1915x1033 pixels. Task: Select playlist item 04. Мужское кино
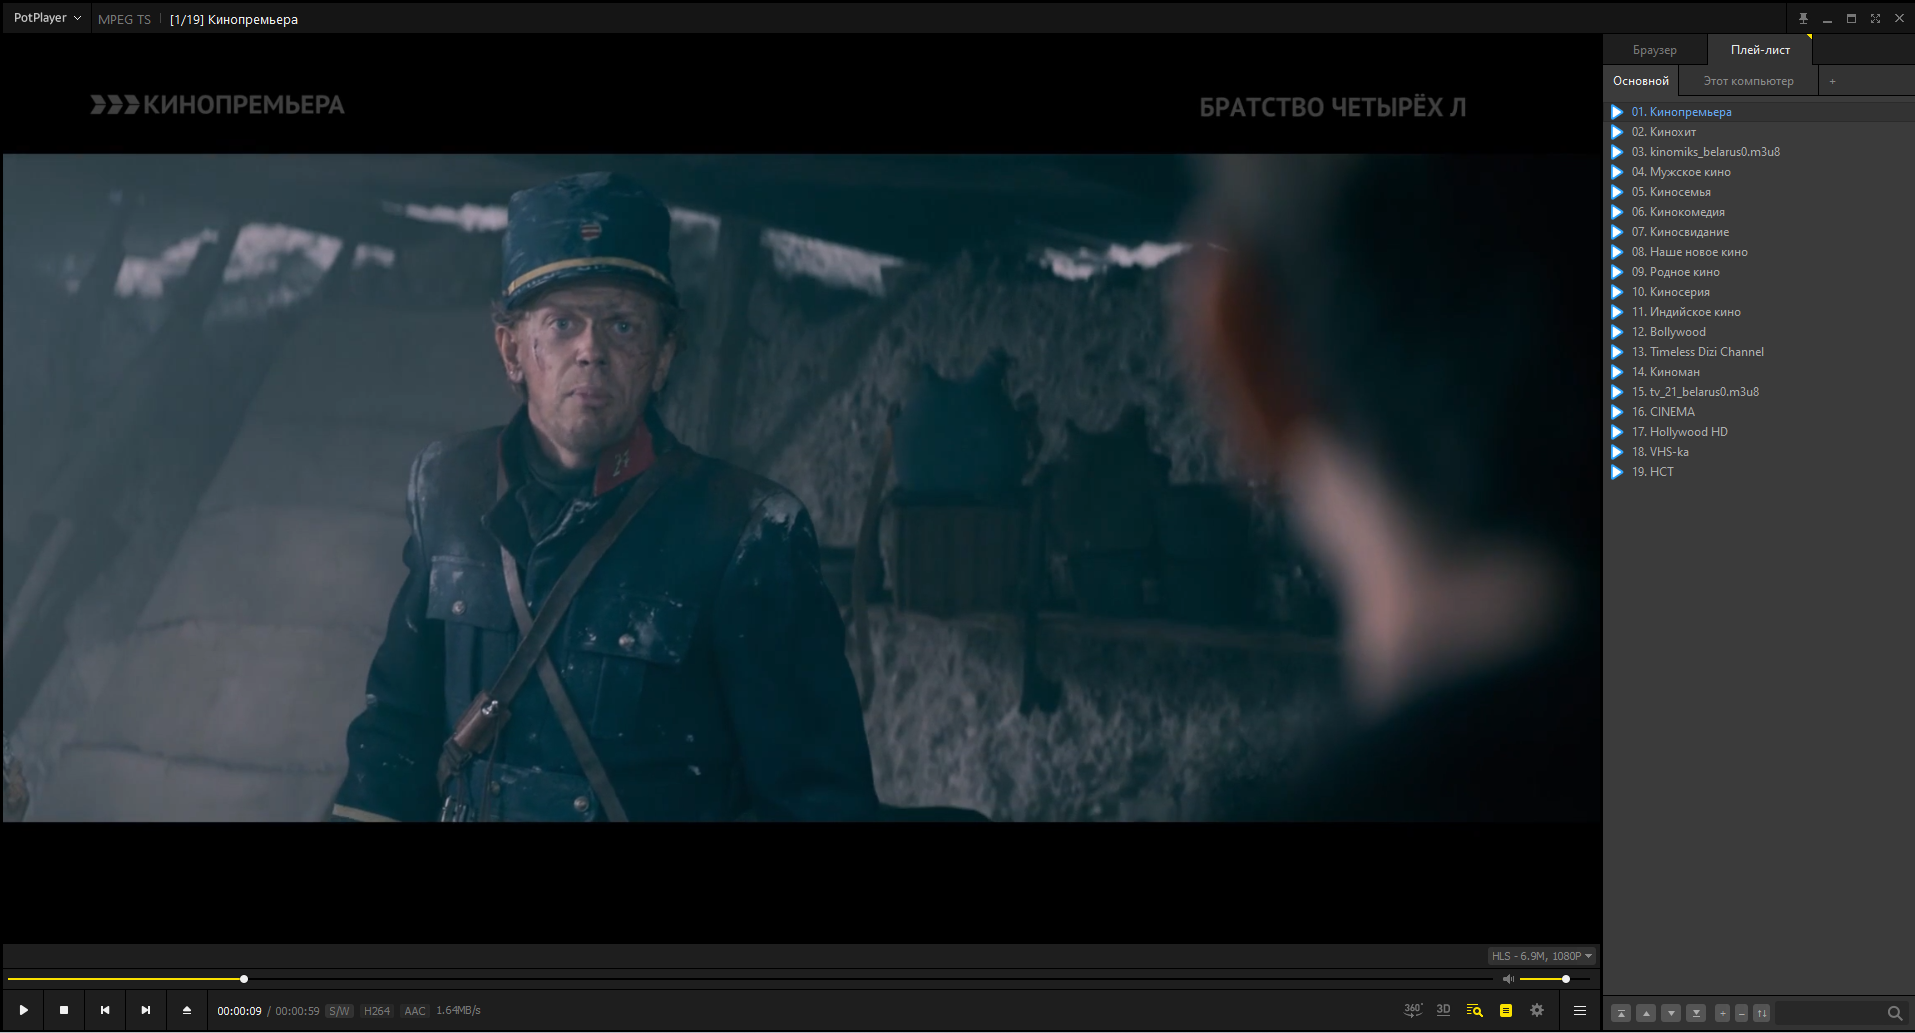(x=1760, y=172)
